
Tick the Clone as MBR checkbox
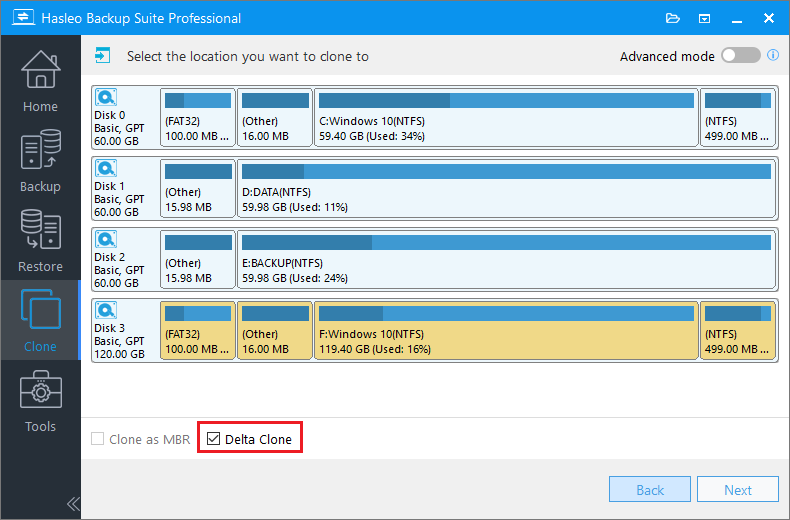point(97,439)
